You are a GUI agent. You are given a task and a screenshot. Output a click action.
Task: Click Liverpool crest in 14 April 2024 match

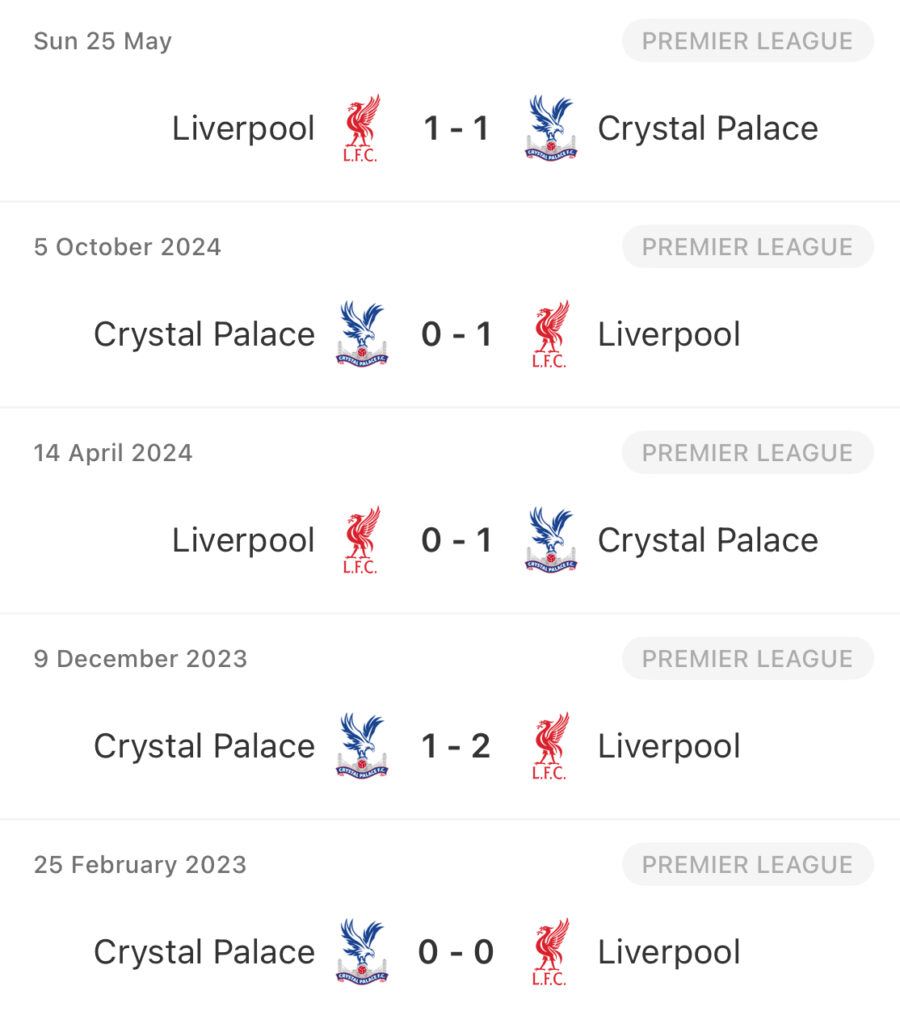coord(361,540)
